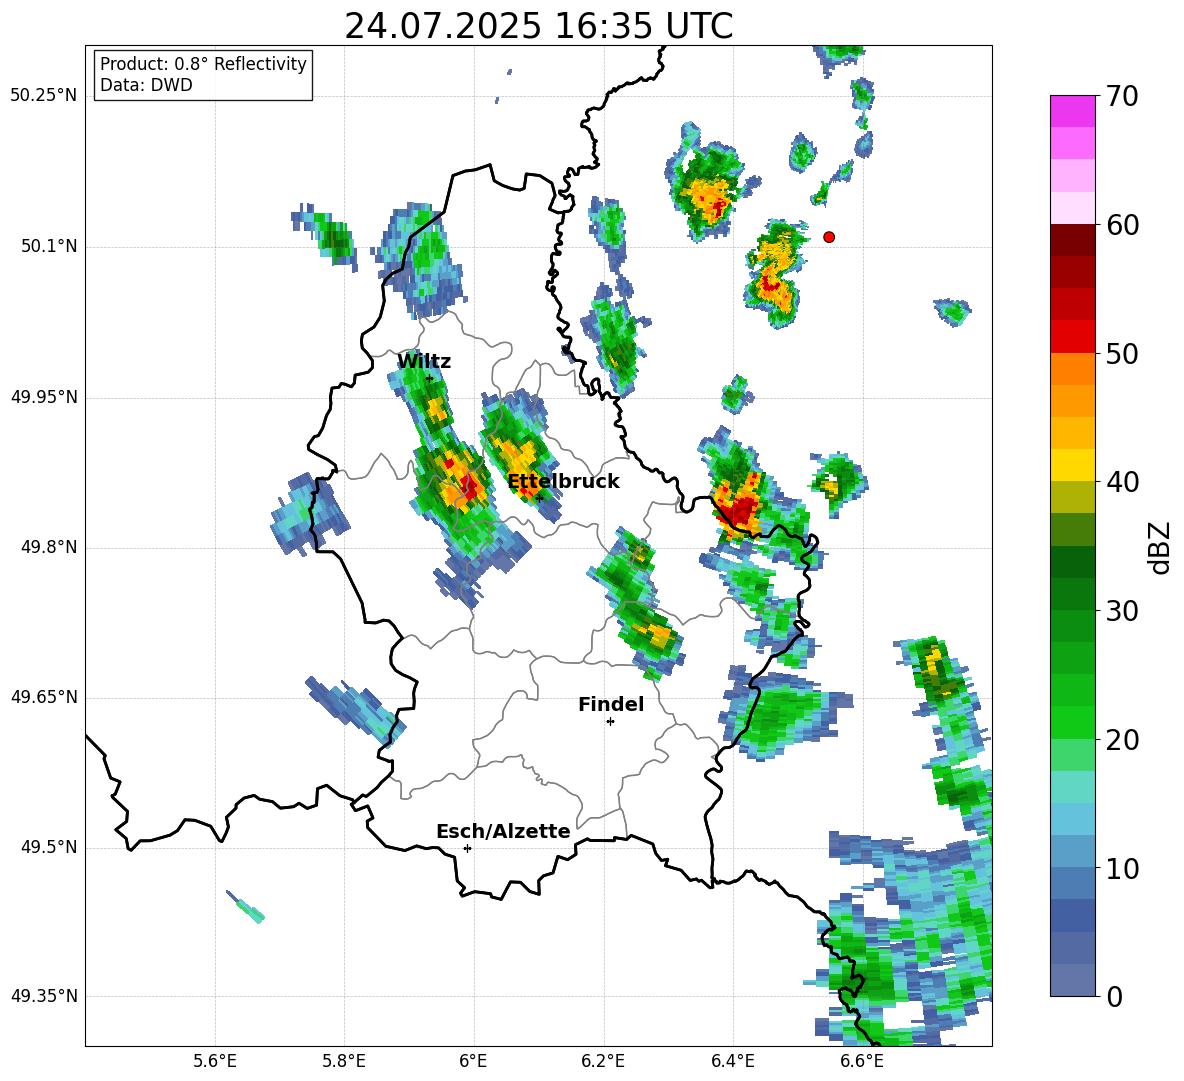The width and height of the screenshot is (1184, 1081).
Task: Click the 49.35°N latitude label
Action: click(x=44, y=996)
